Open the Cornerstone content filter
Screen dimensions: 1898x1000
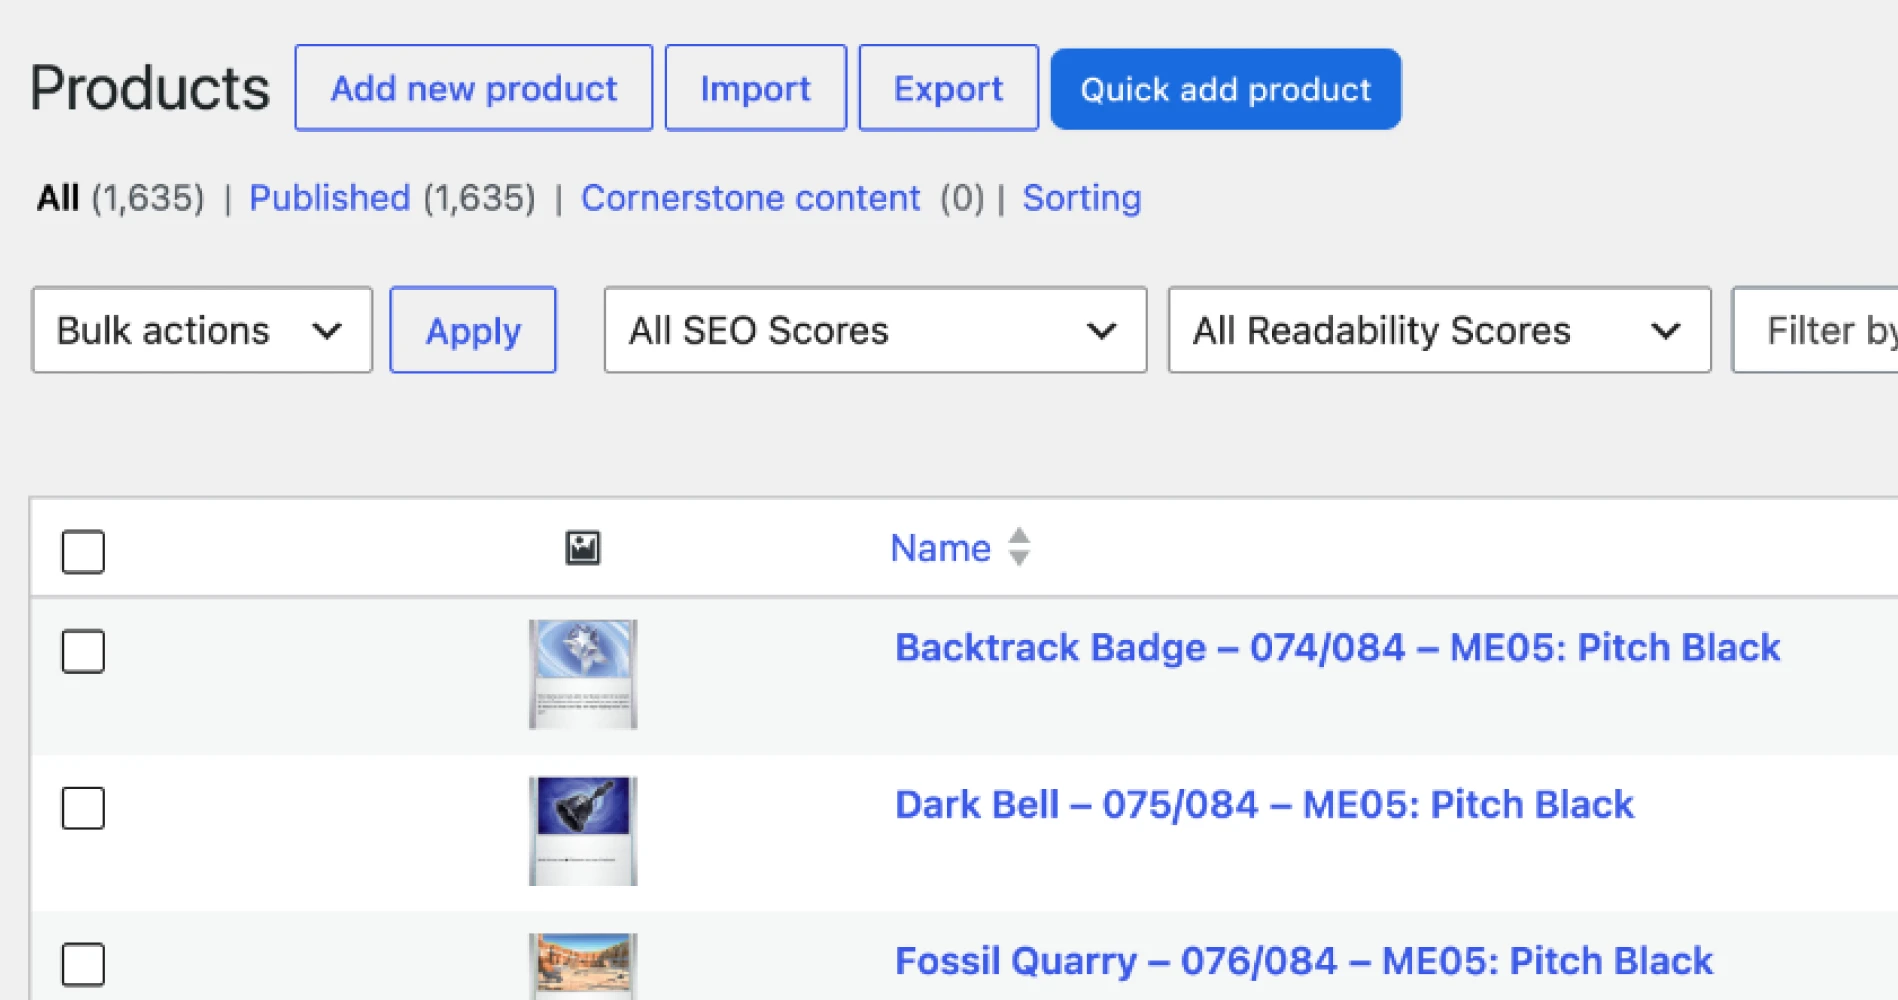(x=750, y=198)
